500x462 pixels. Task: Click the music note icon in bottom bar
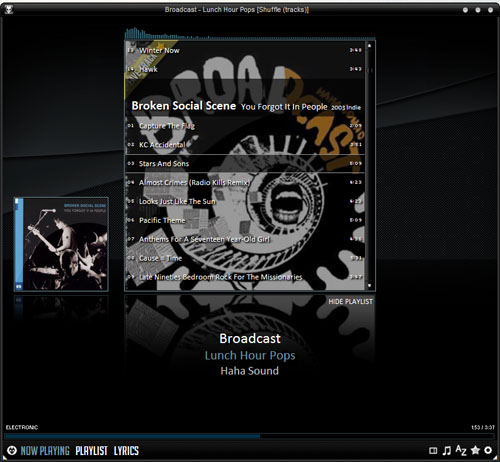446,451
